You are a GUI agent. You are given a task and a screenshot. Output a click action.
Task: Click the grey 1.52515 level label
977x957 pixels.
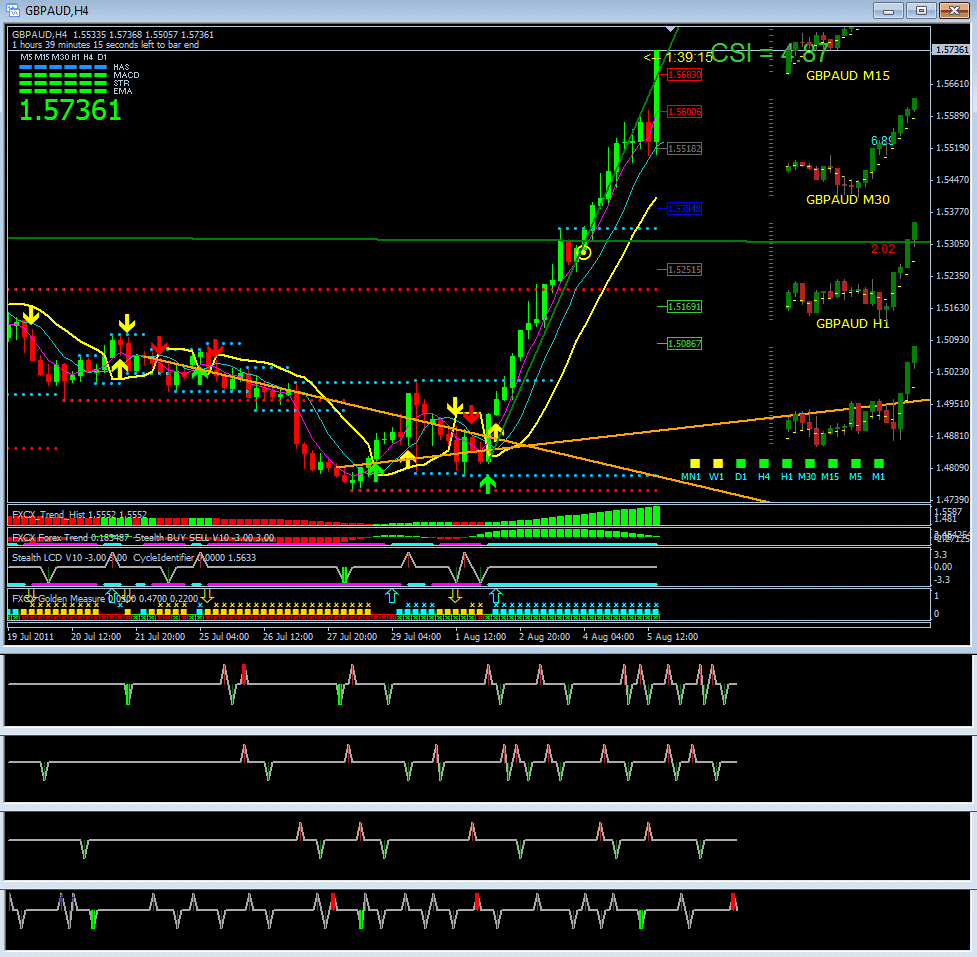684,269
